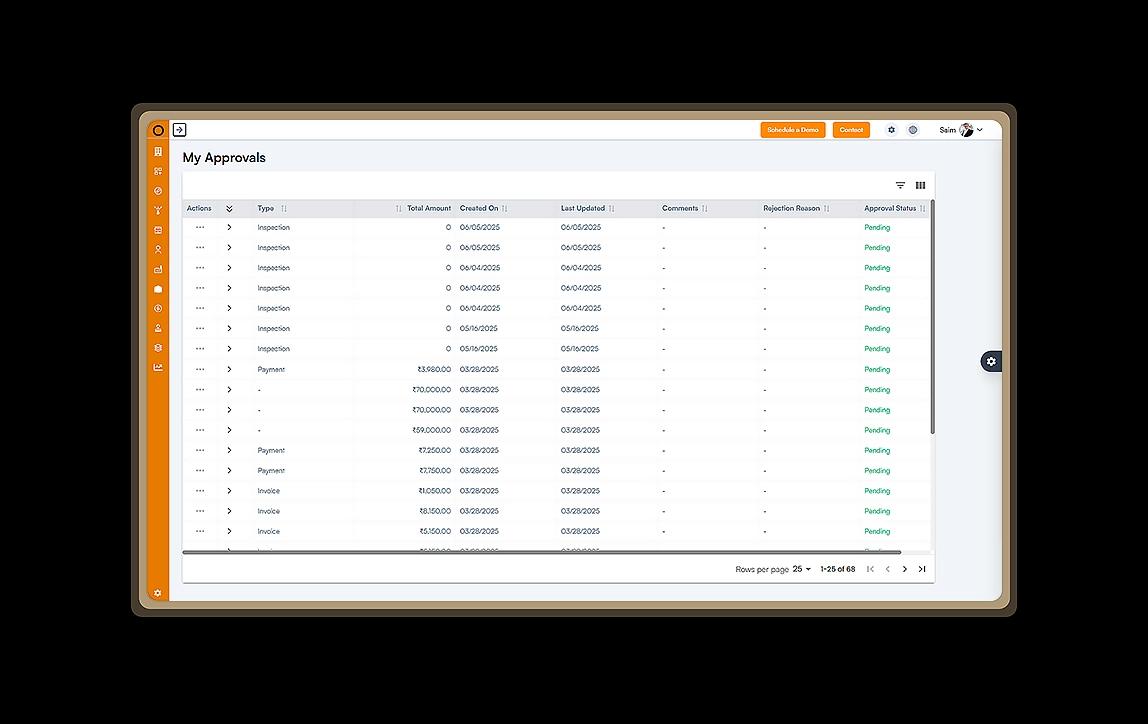
Task: Open the floating settings gear on right edge
Action: (991, 361)
